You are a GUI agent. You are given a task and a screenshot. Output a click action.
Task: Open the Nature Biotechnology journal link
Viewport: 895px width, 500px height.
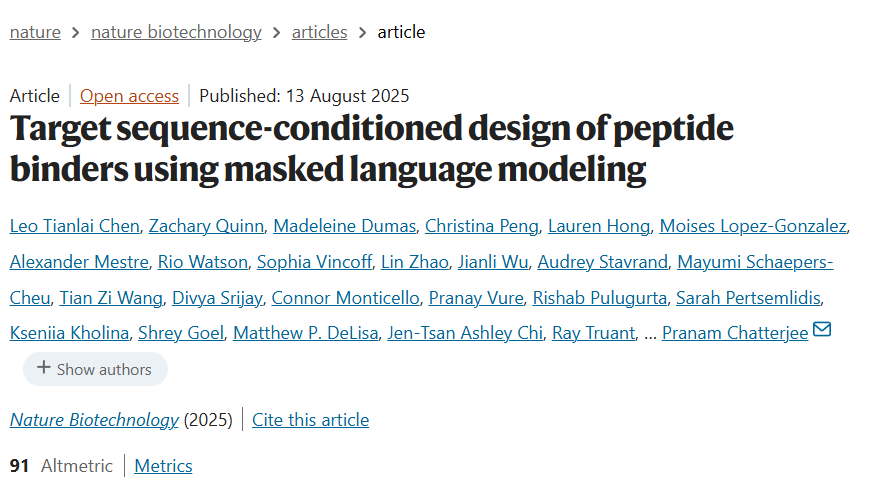coord(94,420)
